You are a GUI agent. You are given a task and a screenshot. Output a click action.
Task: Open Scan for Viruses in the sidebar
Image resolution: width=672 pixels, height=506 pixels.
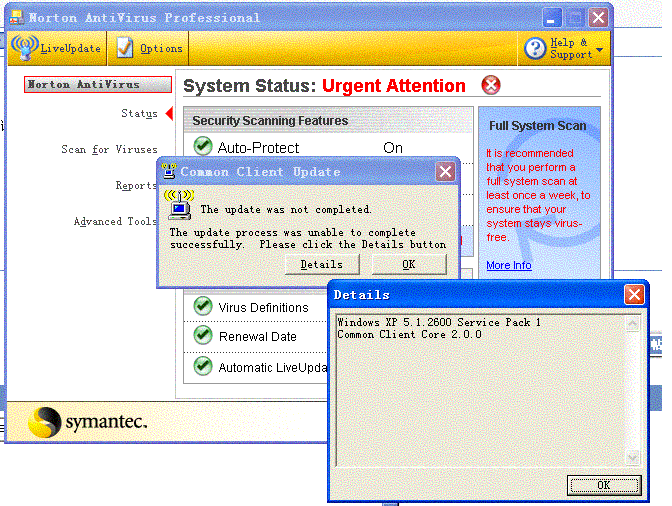109,150
